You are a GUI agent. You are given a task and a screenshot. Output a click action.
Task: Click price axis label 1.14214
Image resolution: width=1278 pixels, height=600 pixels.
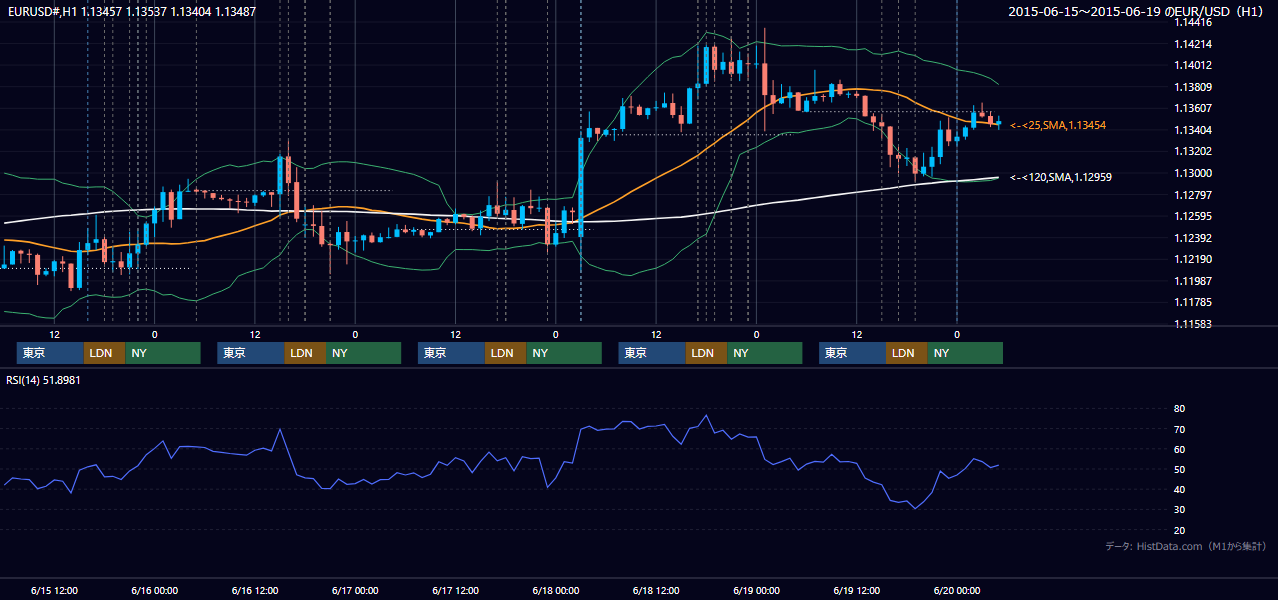1192,44
